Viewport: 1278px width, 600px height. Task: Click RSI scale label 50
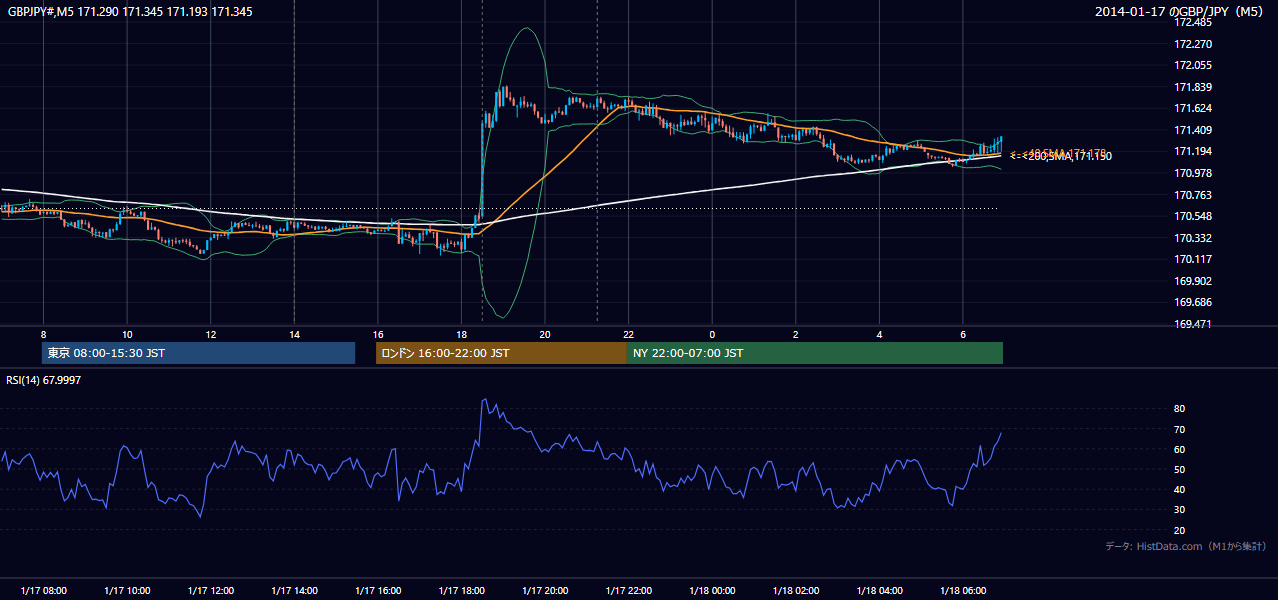click(x=1179, y=469)
